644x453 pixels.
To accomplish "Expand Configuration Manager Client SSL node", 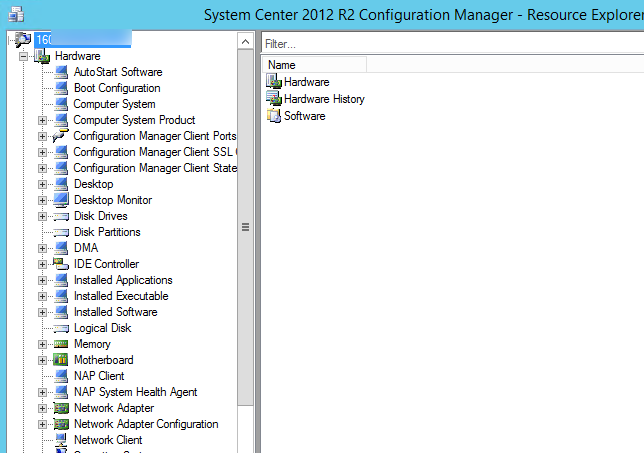I will pyautogui.click(x=42, y=152).
